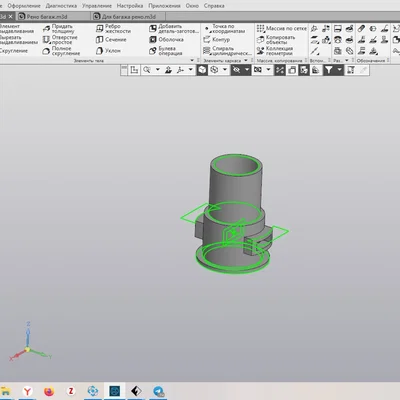Select the Отверстие простое tool

[60, 40]
